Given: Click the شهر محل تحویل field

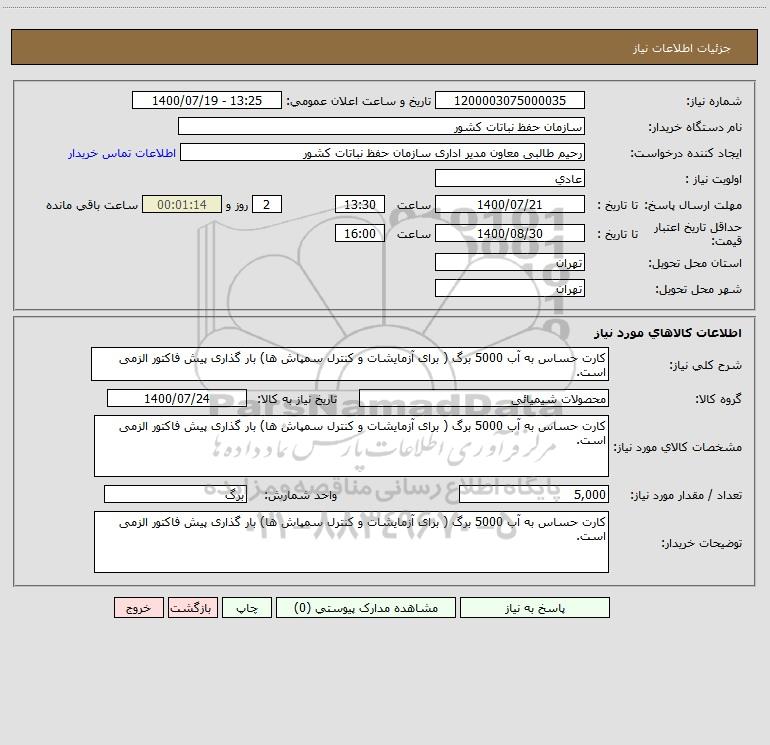Looking at the screenshot, I should (510, 288).
